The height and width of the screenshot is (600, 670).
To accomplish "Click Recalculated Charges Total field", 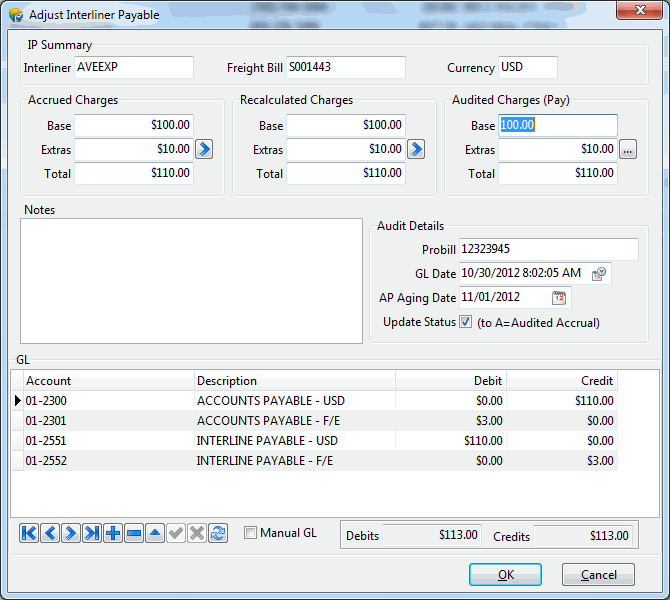I will click(x=346, y=173).
